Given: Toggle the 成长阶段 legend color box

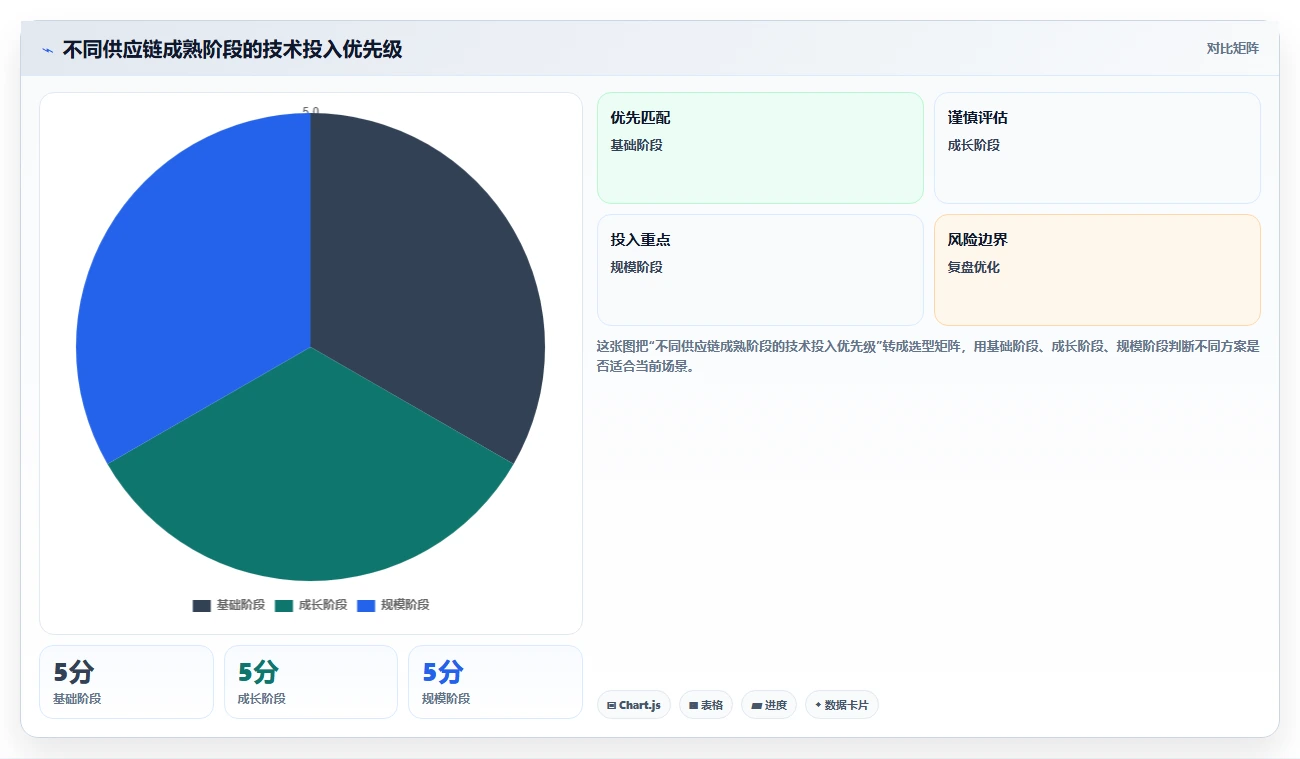Looking at the screenshot, I should point(284,605).
